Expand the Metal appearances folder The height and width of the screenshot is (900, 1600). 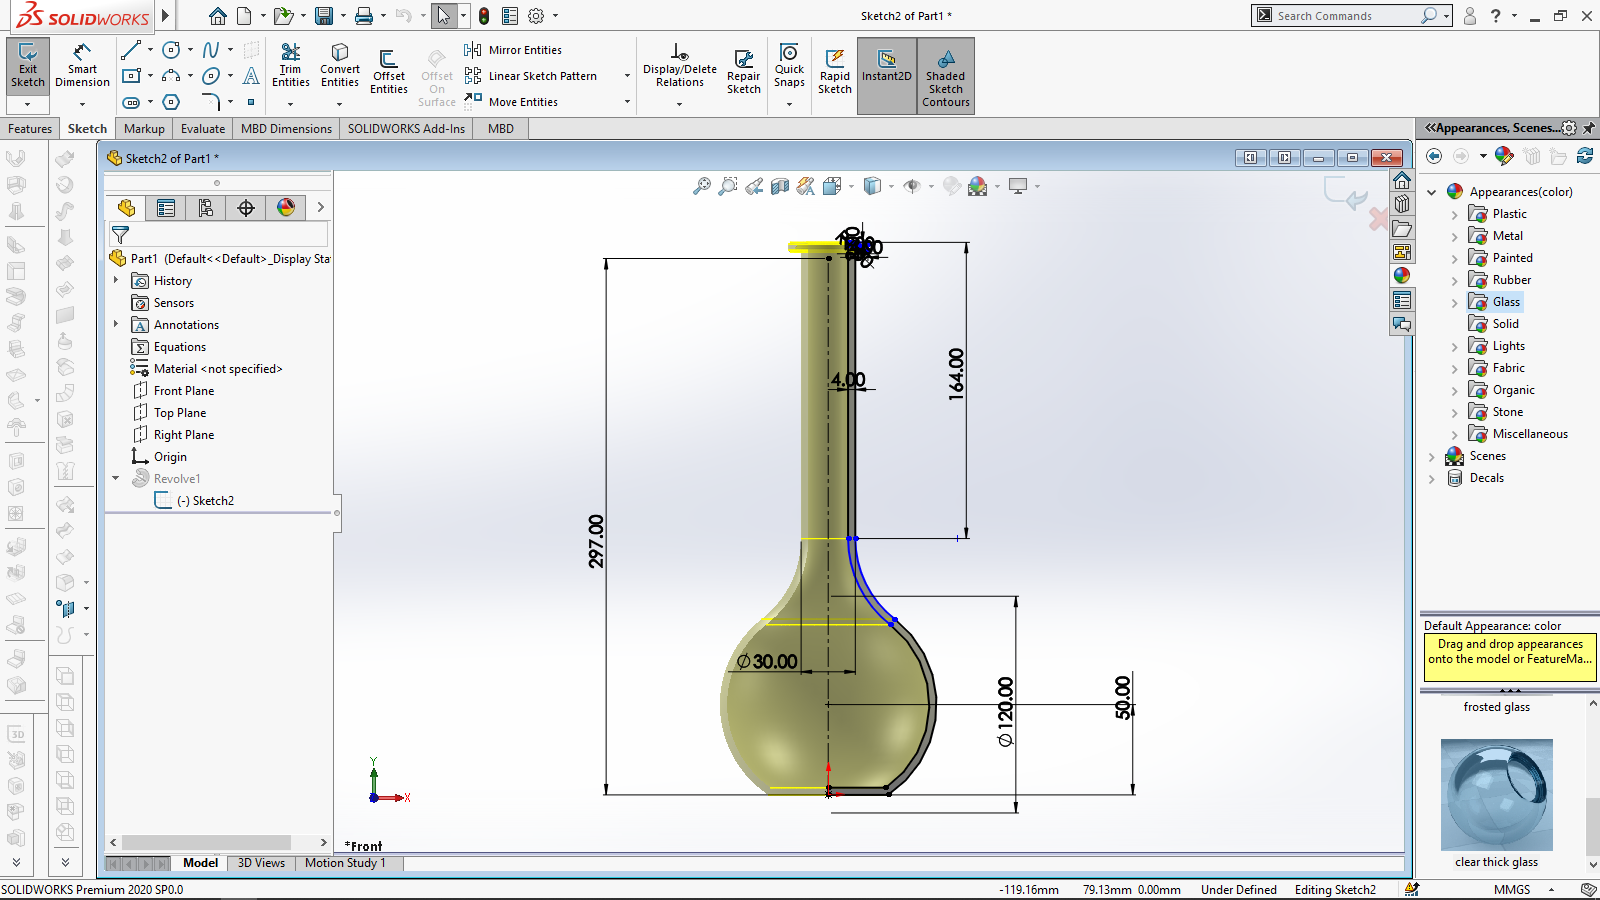point(1455,237)
